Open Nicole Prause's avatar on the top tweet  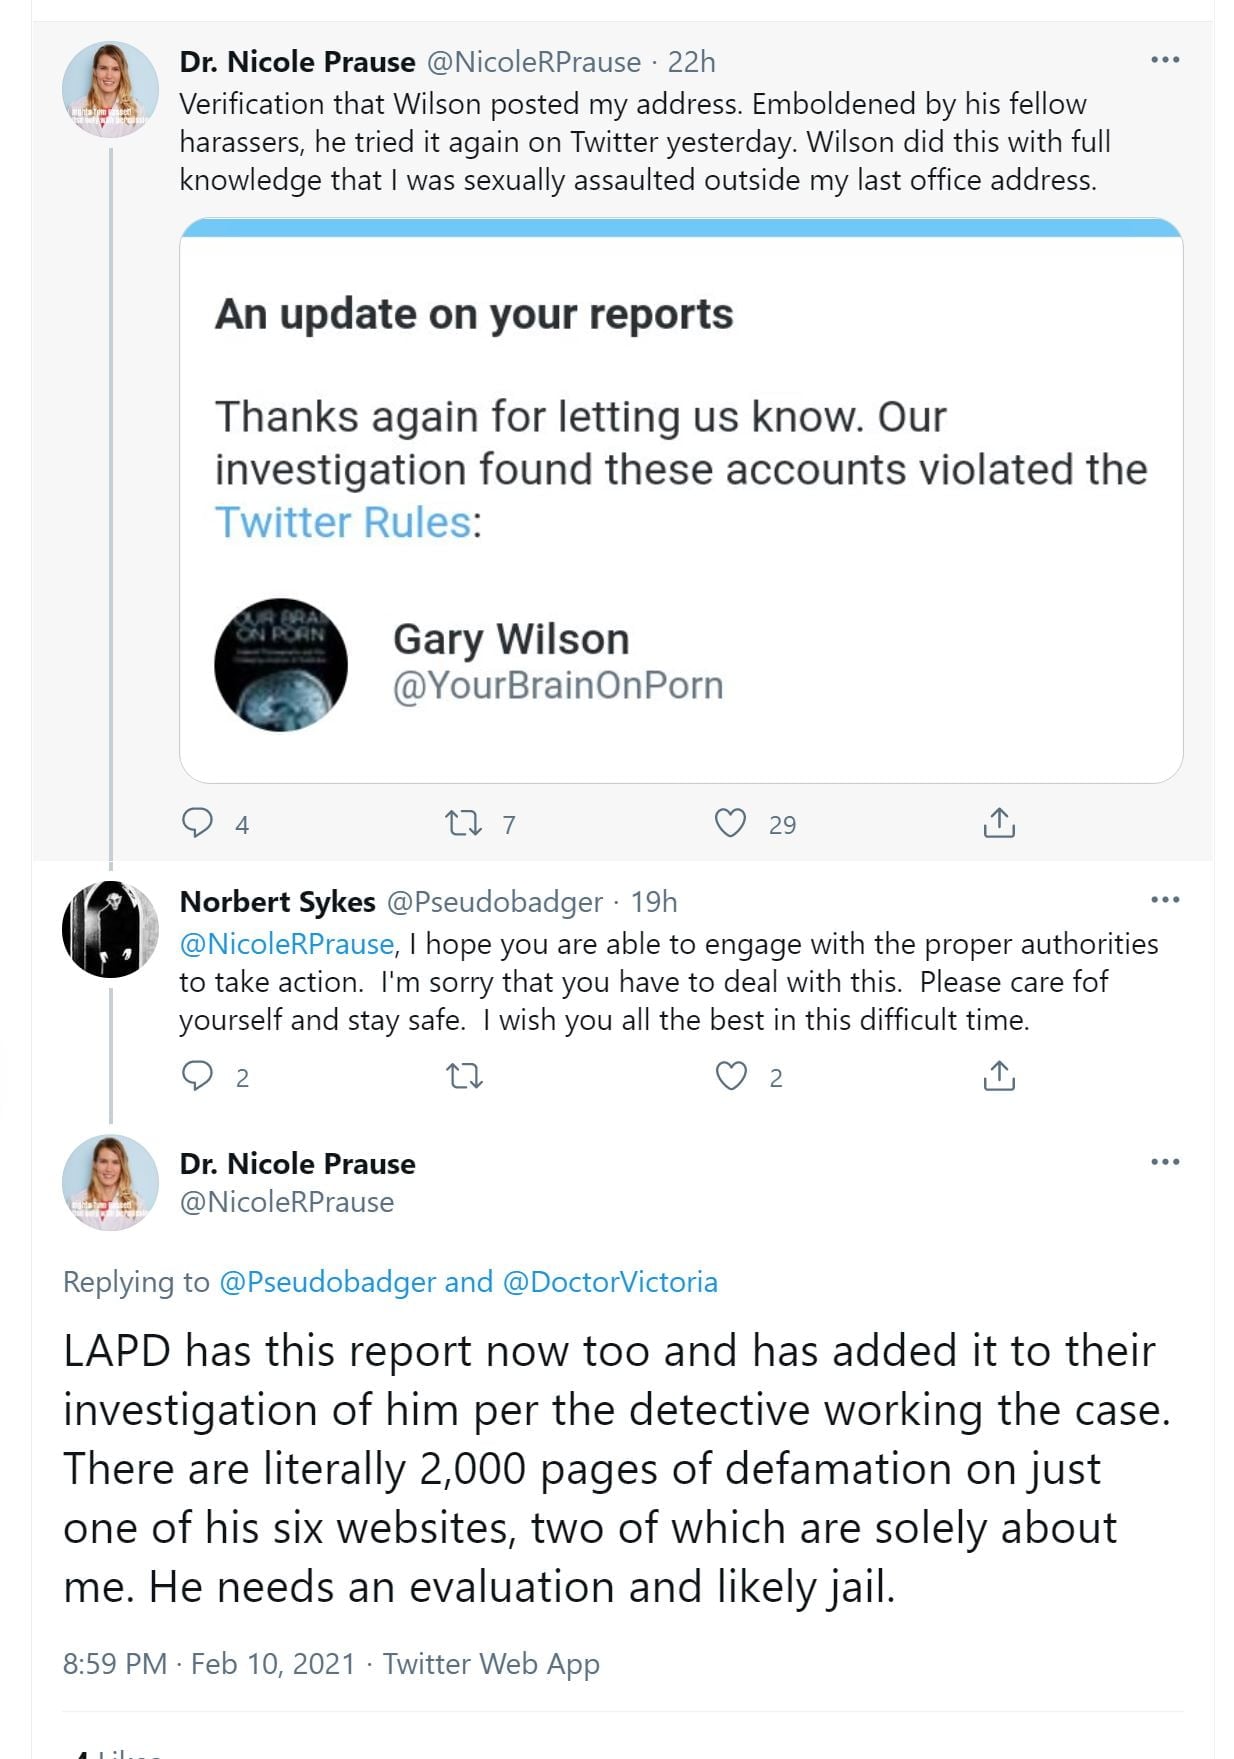[x=110, y=89]
